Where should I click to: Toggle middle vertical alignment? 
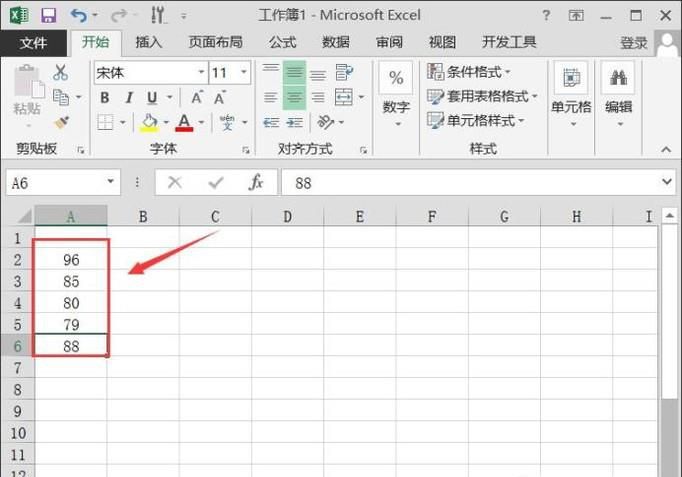pos(294,72)
